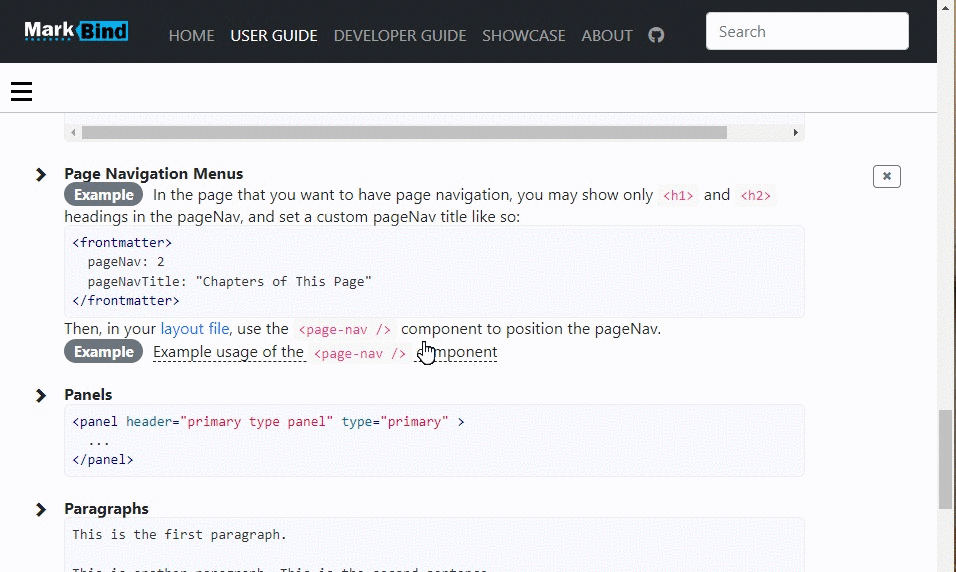Click the vertical page scrollbar thumb
This screenshot has width=956, height=572.
(945, 459)
